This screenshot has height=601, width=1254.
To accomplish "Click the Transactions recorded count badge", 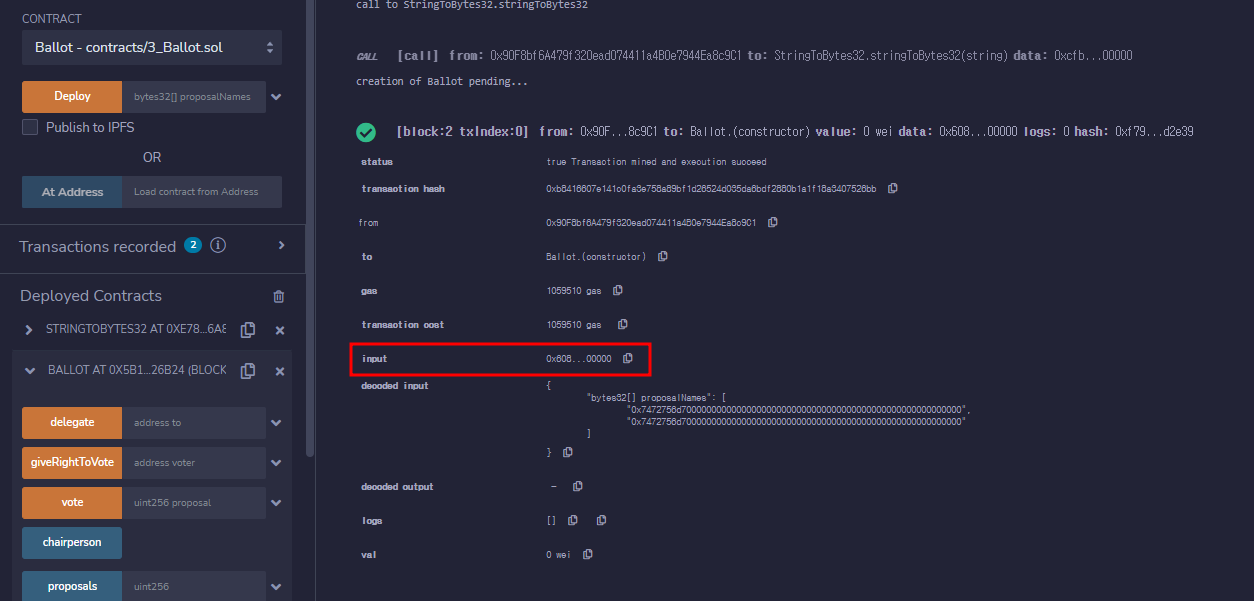I will point(193,245).
